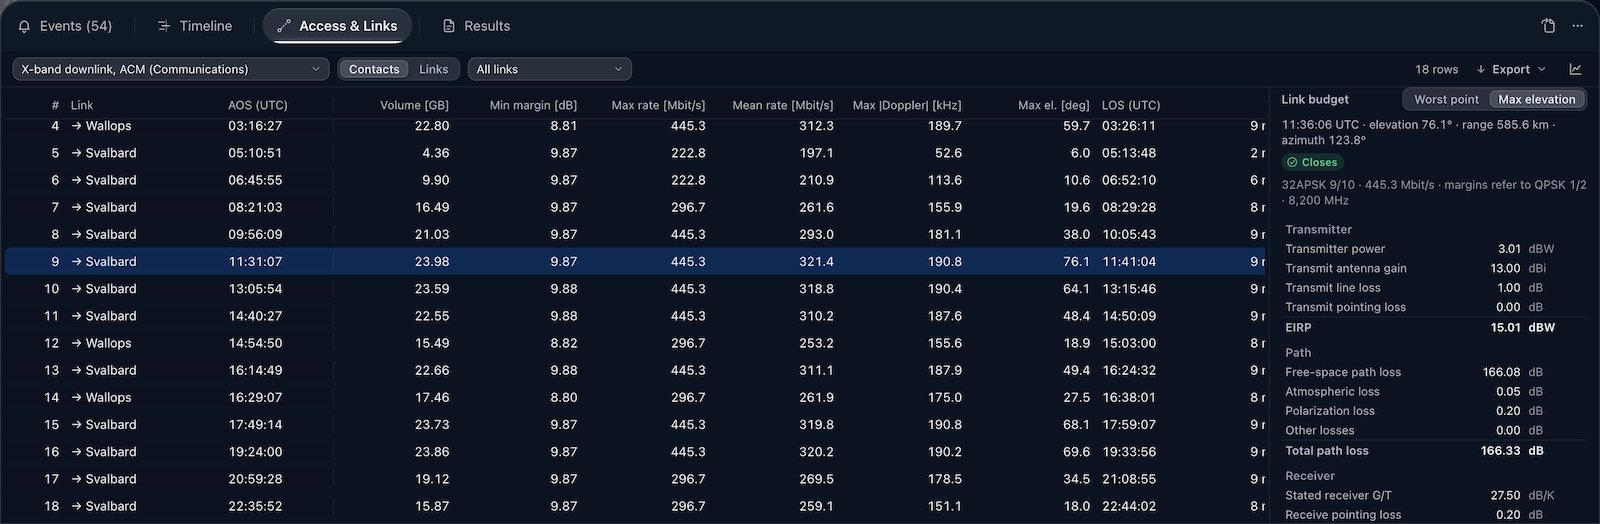The height and width of the screenshot is (524, 1600).
Task: Click Polarization loss 0.20 value
Action: click(1508, 410)
